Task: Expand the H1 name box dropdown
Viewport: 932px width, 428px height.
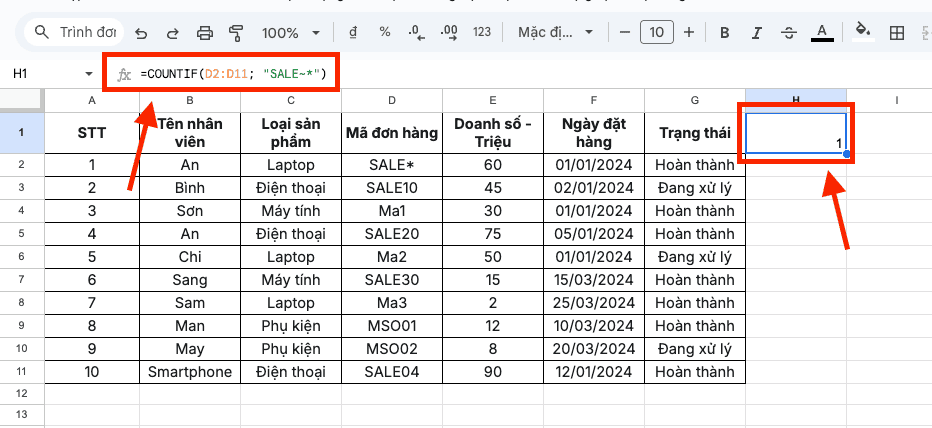Action: (x=89, y=74)
